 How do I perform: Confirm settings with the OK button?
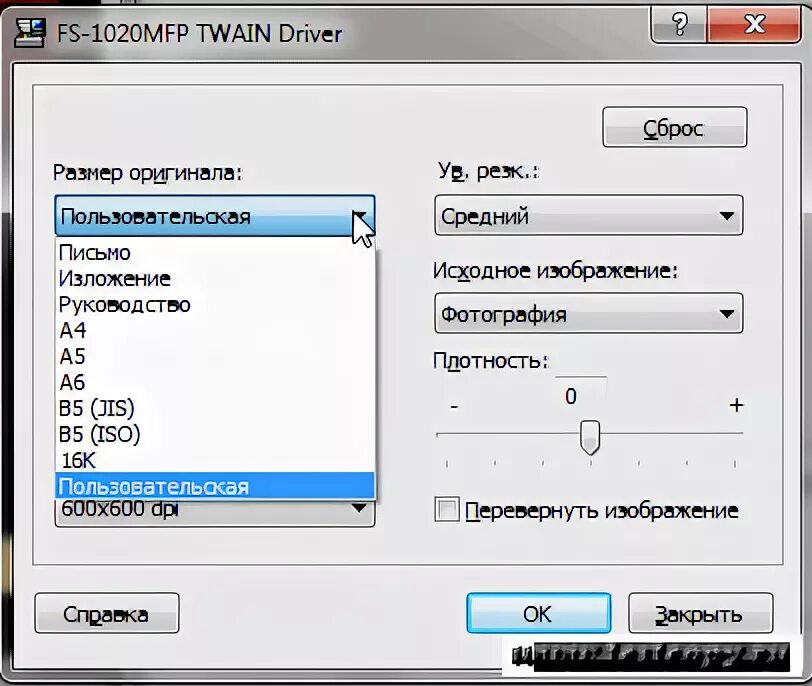pos(539,614)
